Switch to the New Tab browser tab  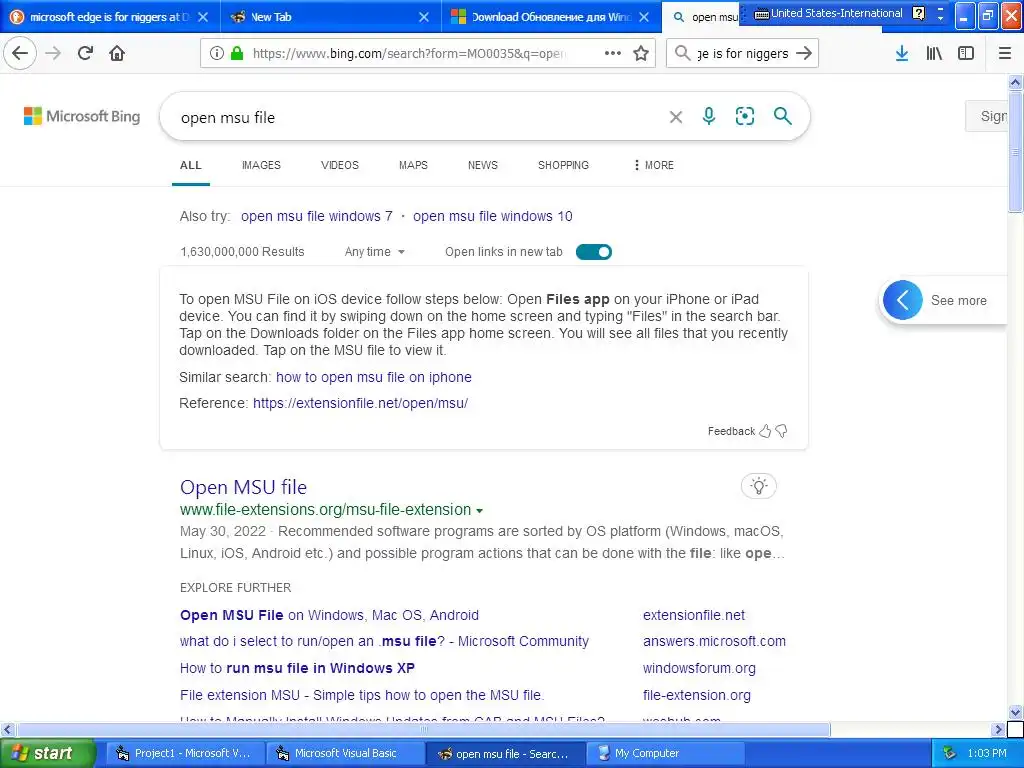[x=332, y=17]
